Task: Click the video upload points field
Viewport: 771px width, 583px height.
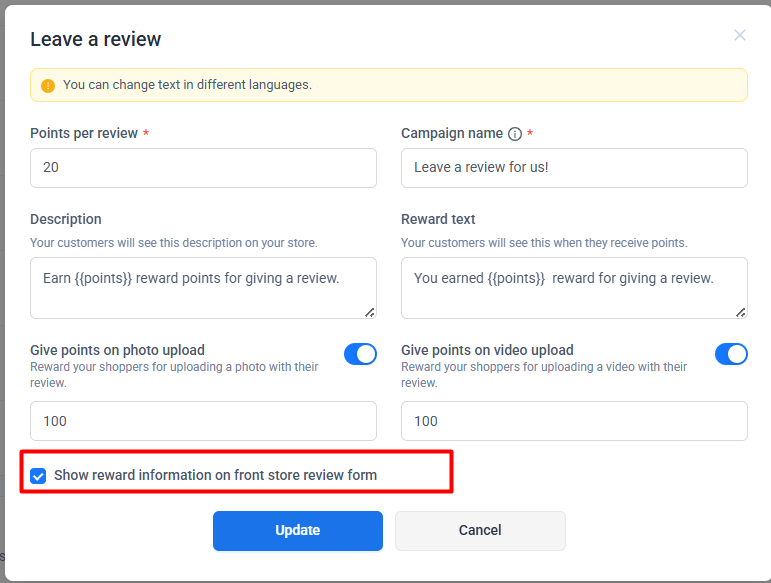Action: tap(574, 421)
